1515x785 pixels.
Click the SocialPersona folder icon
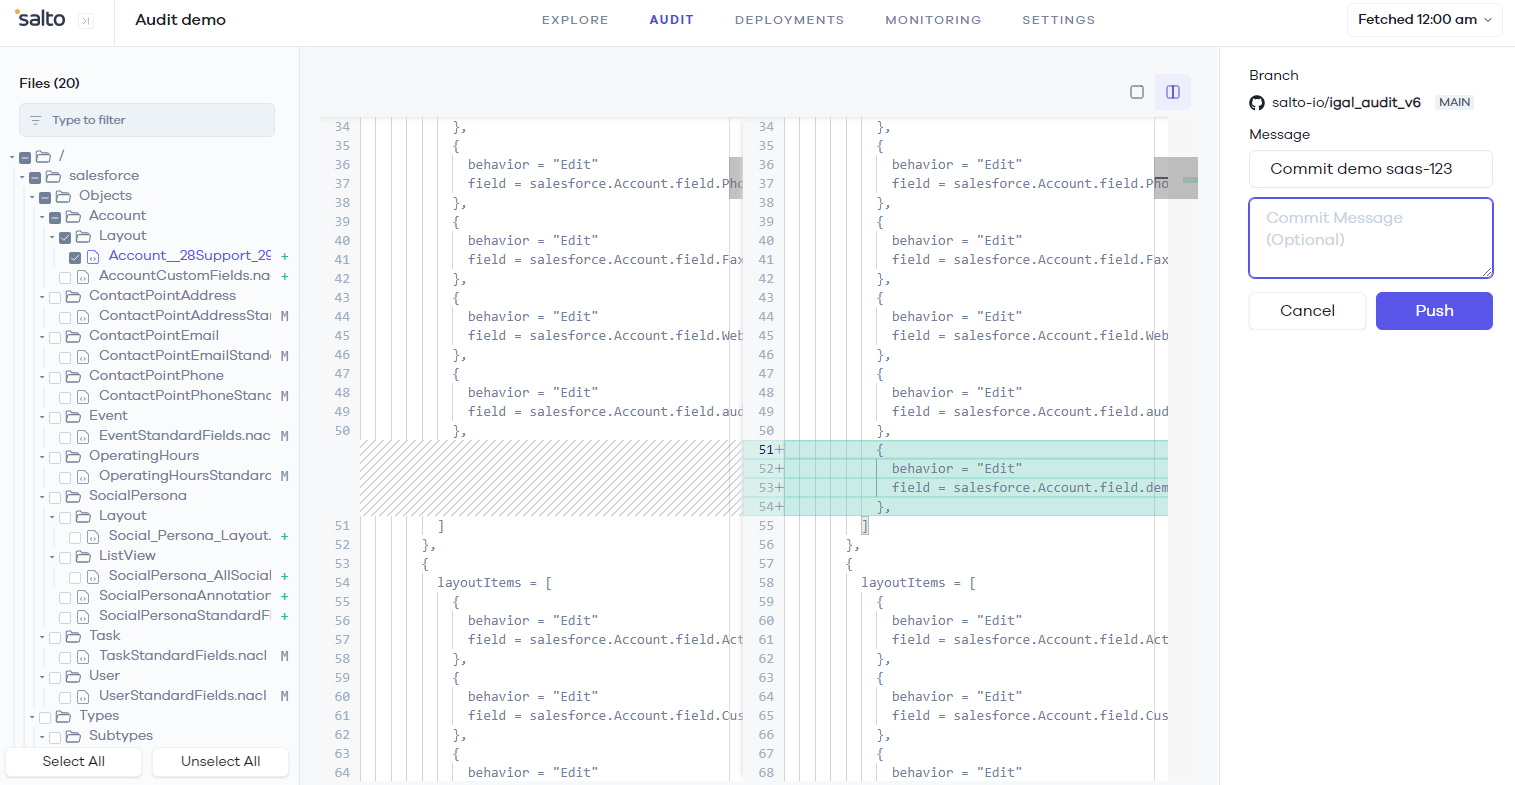pos(73,496)
